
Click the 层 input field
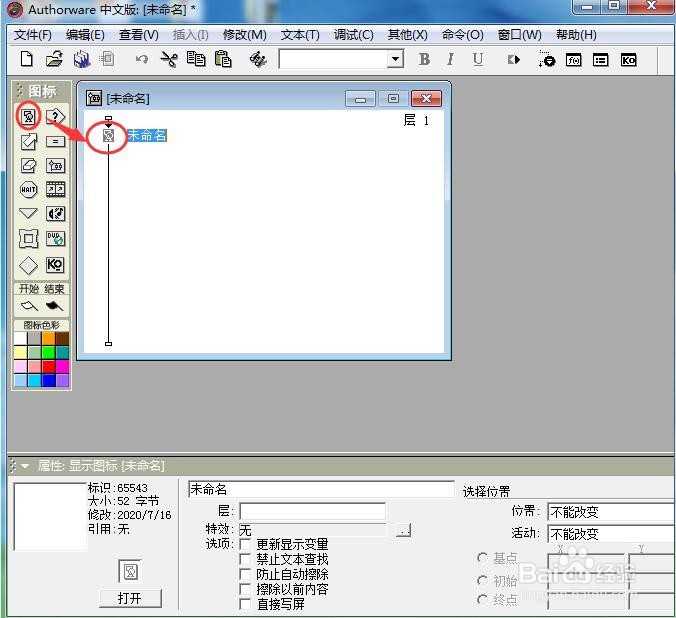coord(313,511)
